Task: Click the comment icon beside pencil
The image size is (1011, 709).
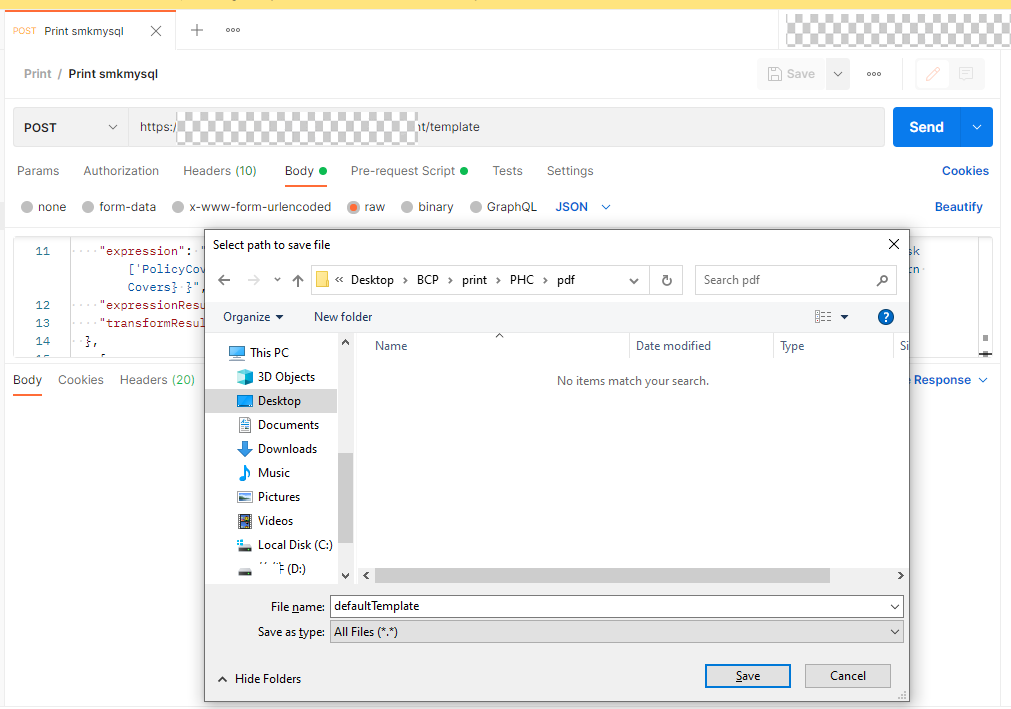Action: coord(966,74)
